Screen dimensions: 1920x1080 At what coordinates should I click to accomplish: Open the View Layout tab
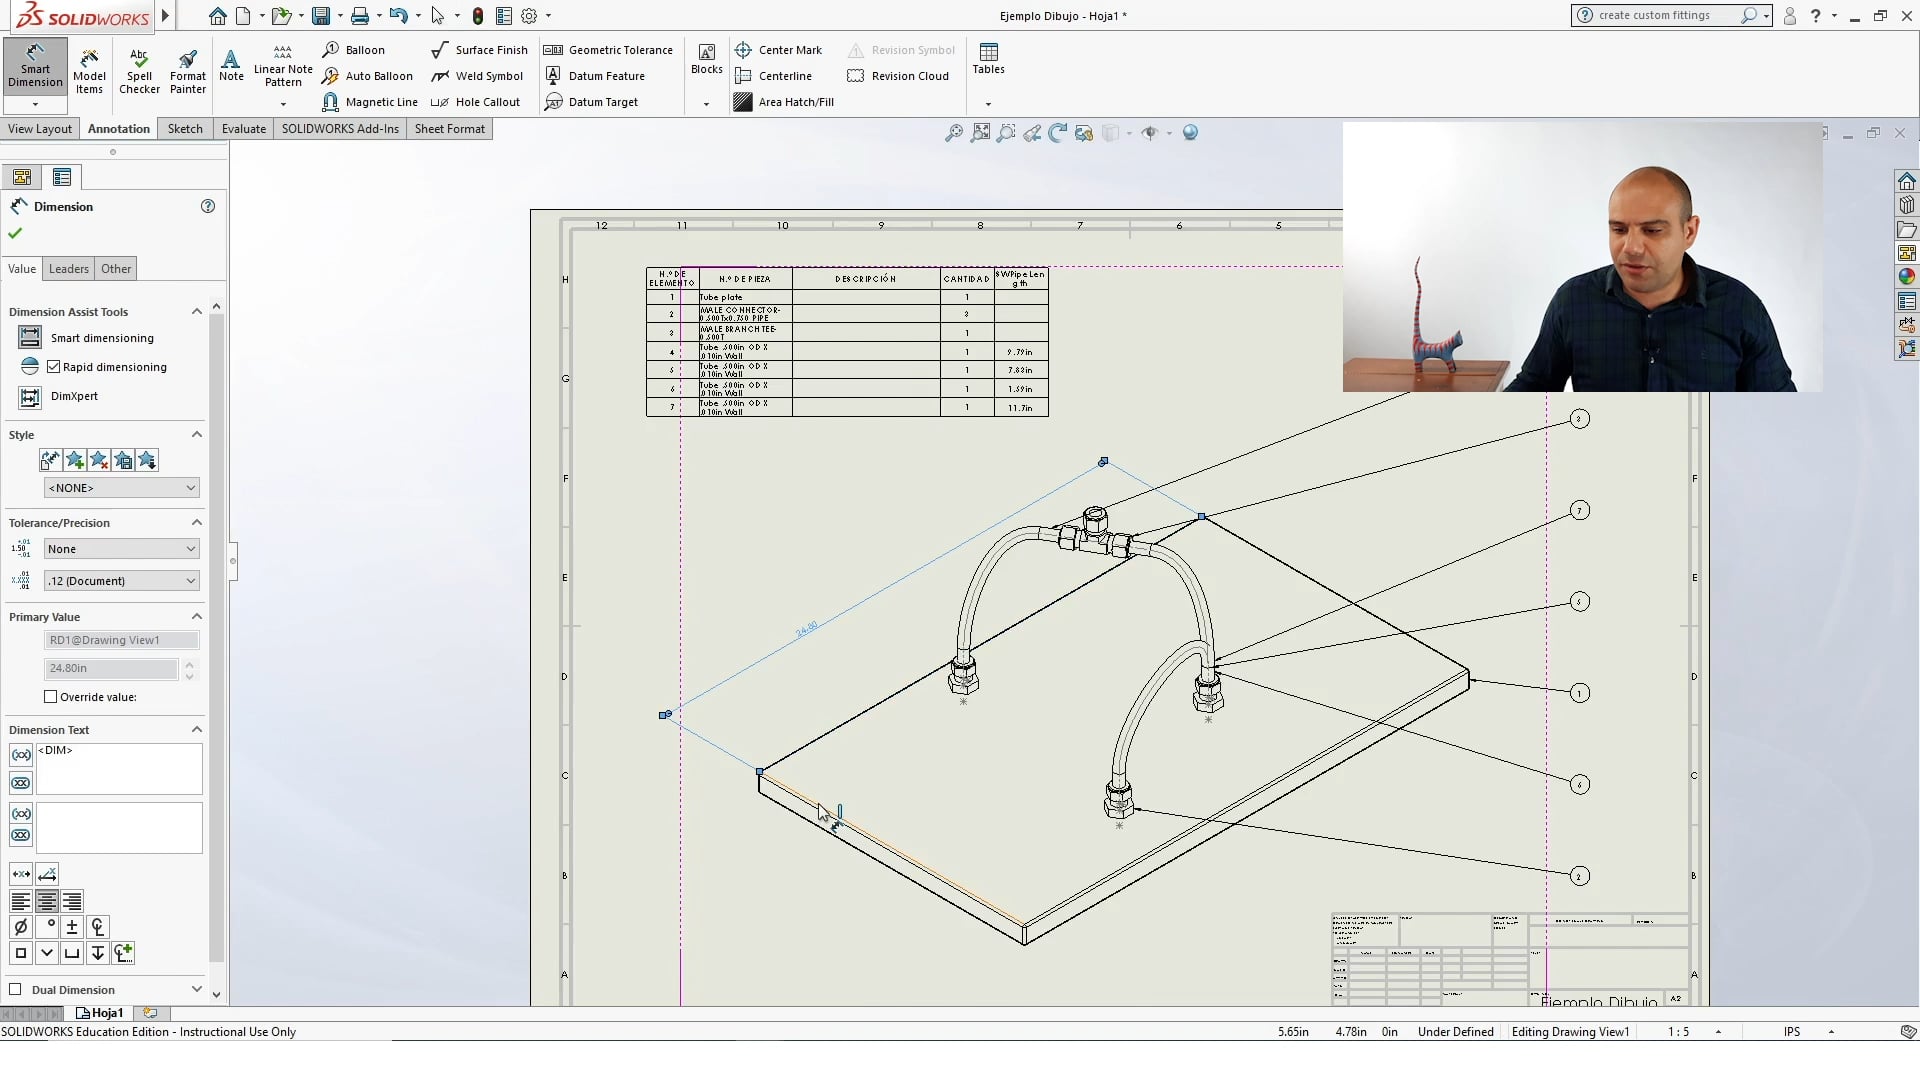click(39, 128)
